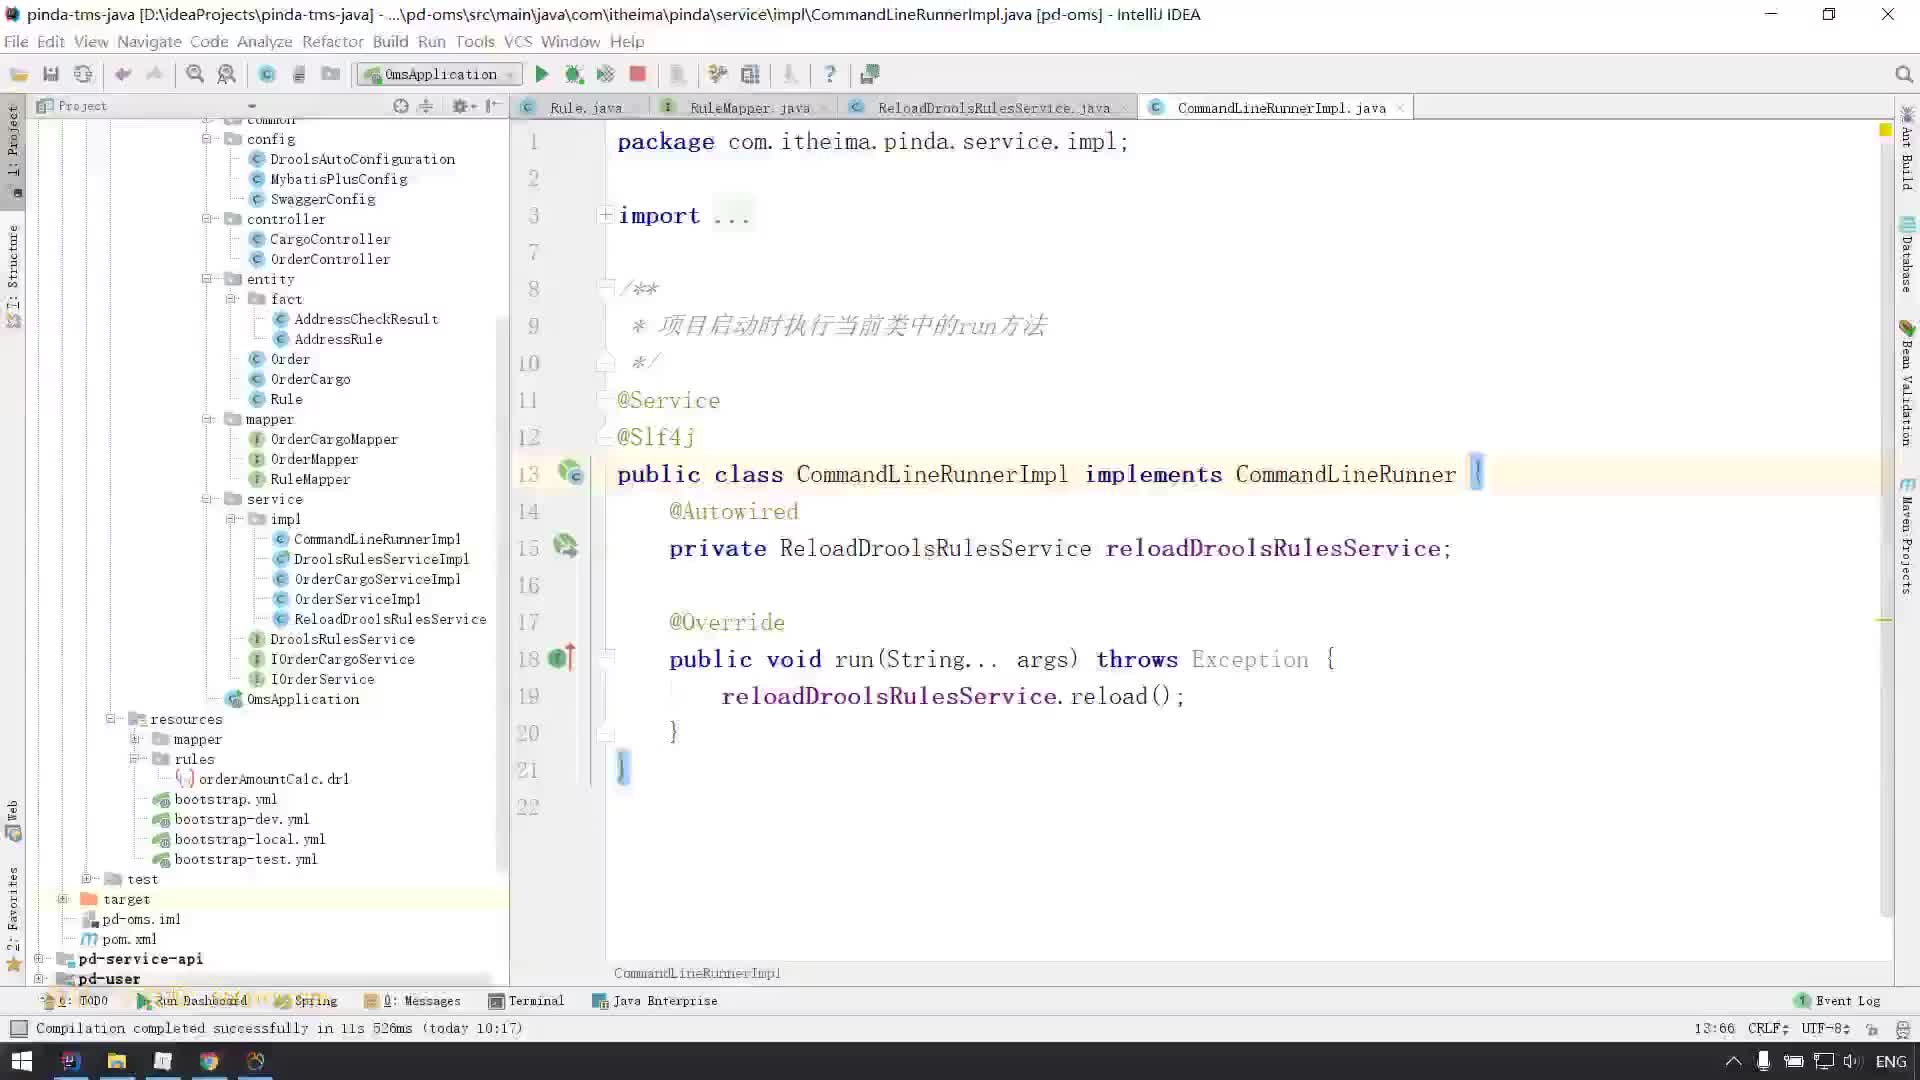Click the run gutter icon on line 13
The image size is (1920, 1080).
570,473
